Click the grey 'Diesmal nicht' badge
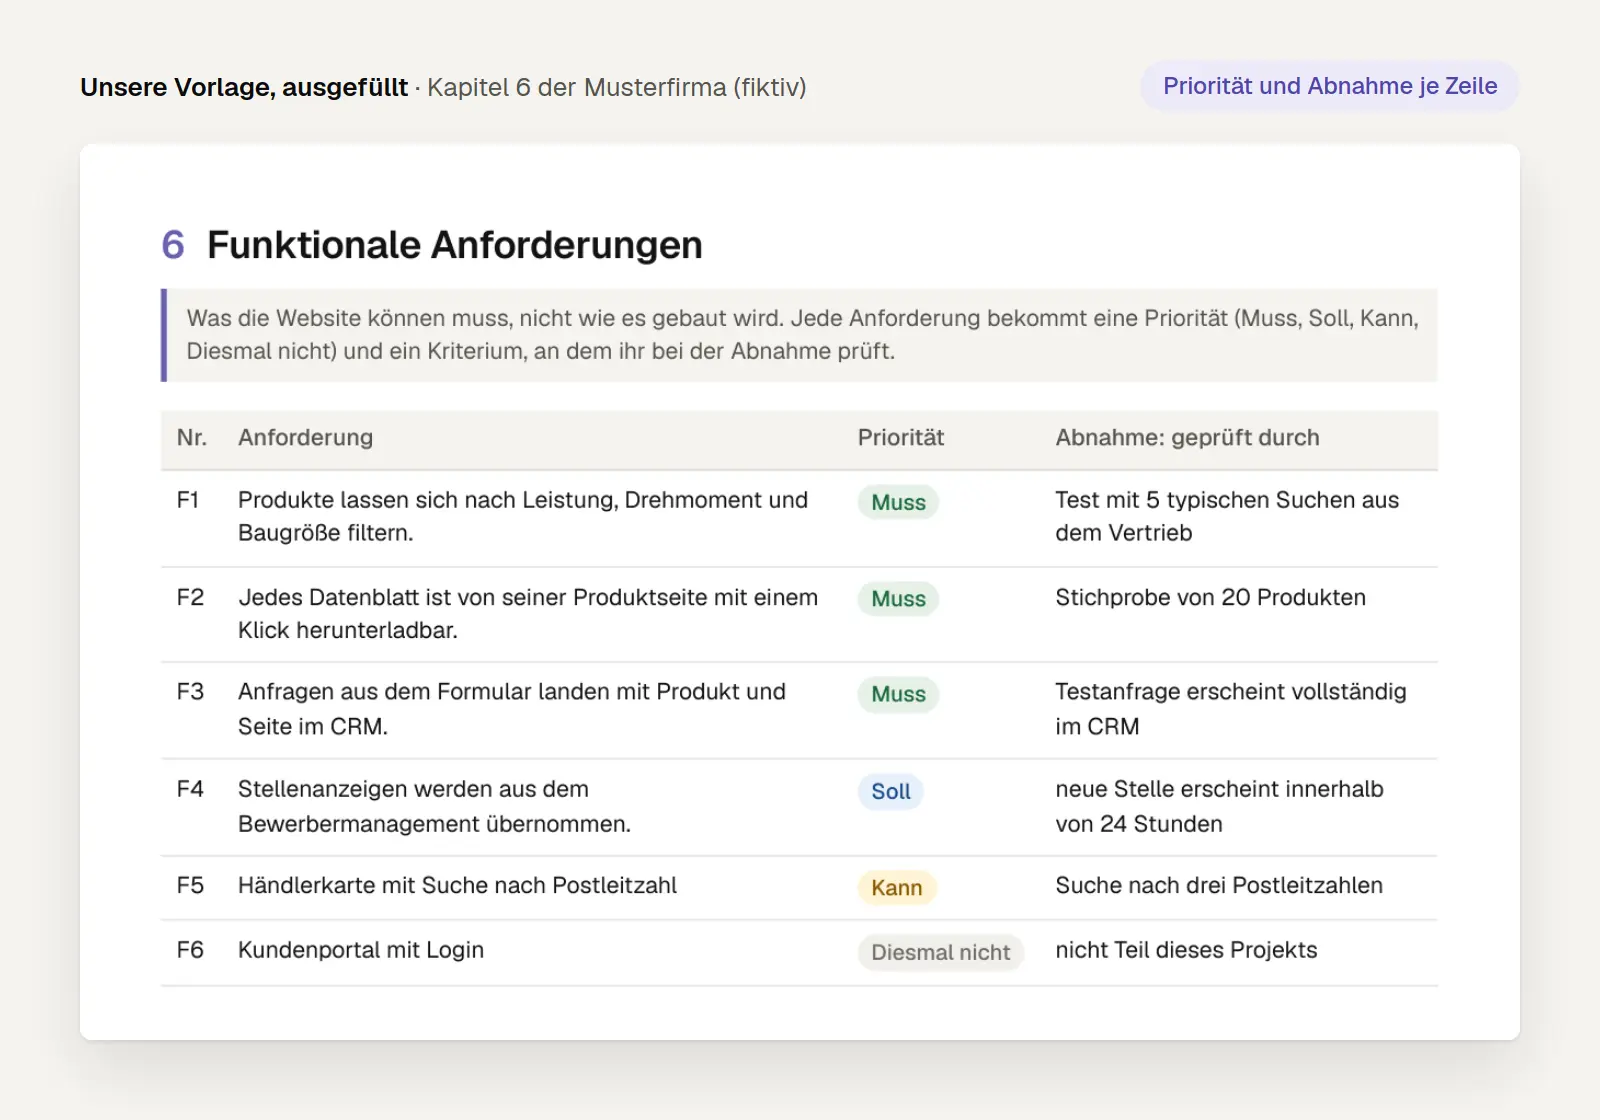 pyautogui.click(x=940, y=952)
